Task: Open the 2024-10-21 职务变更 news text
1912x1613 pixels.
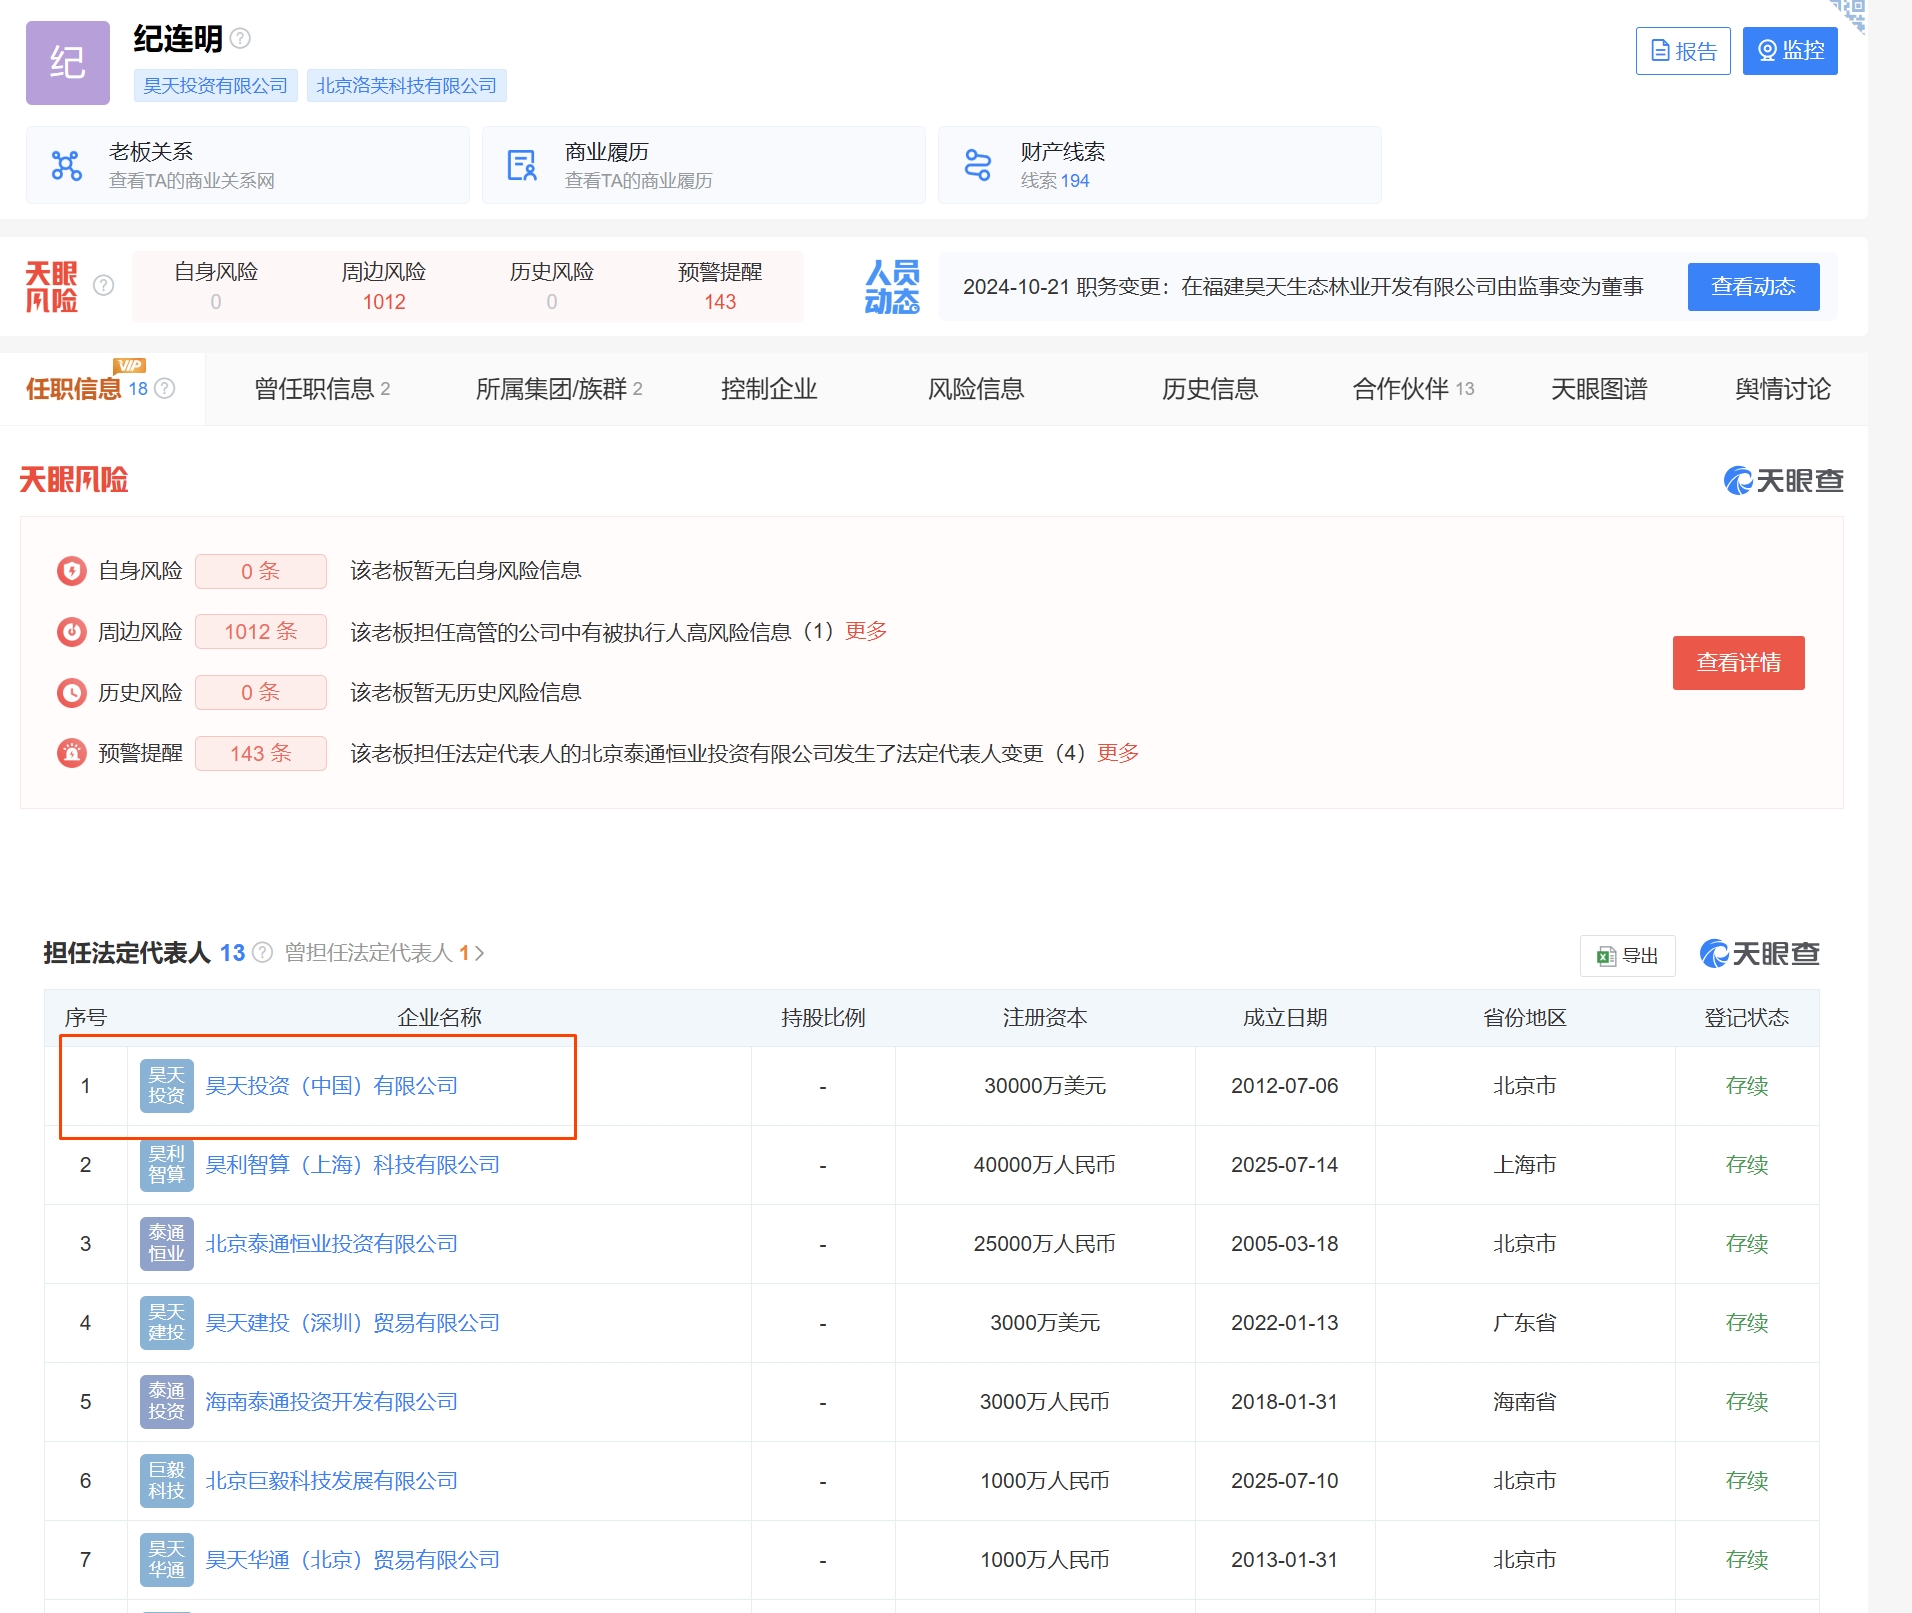Action: point(1302,287)
